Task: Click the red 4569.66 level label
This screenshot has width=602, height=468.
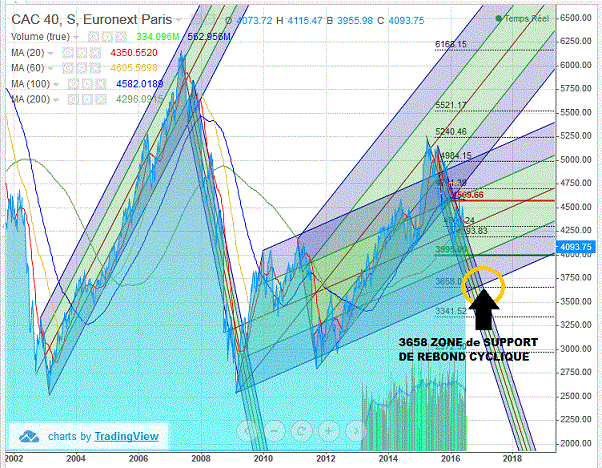Action: pyautogui.click(x=468, y=195)
